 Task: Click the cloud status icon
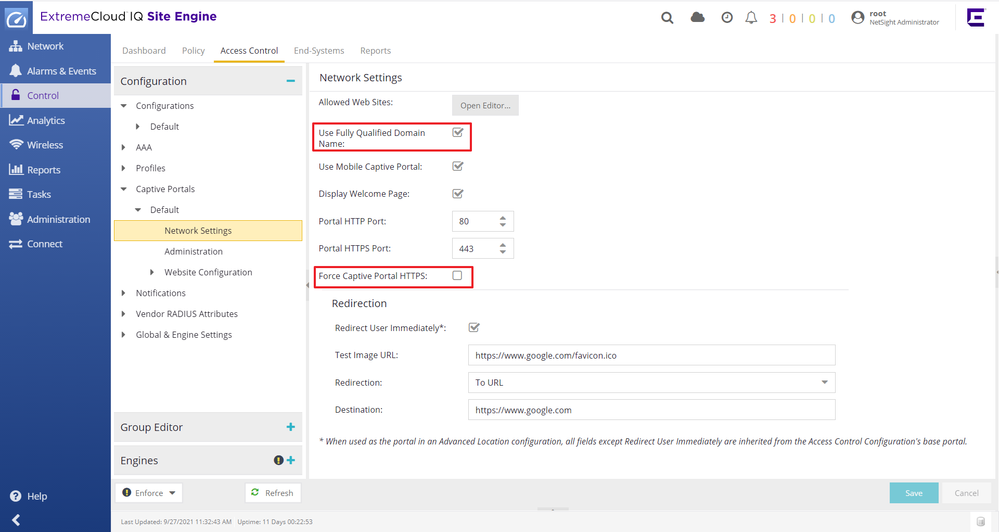698,18
